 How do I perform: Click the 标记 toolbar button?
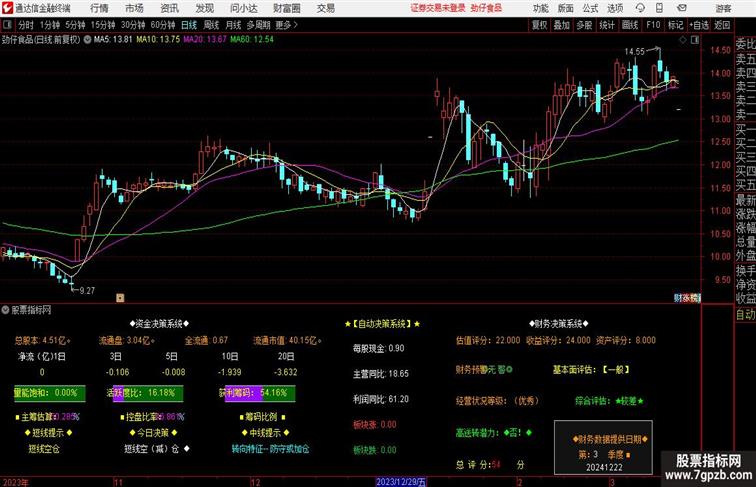[675, 25]
